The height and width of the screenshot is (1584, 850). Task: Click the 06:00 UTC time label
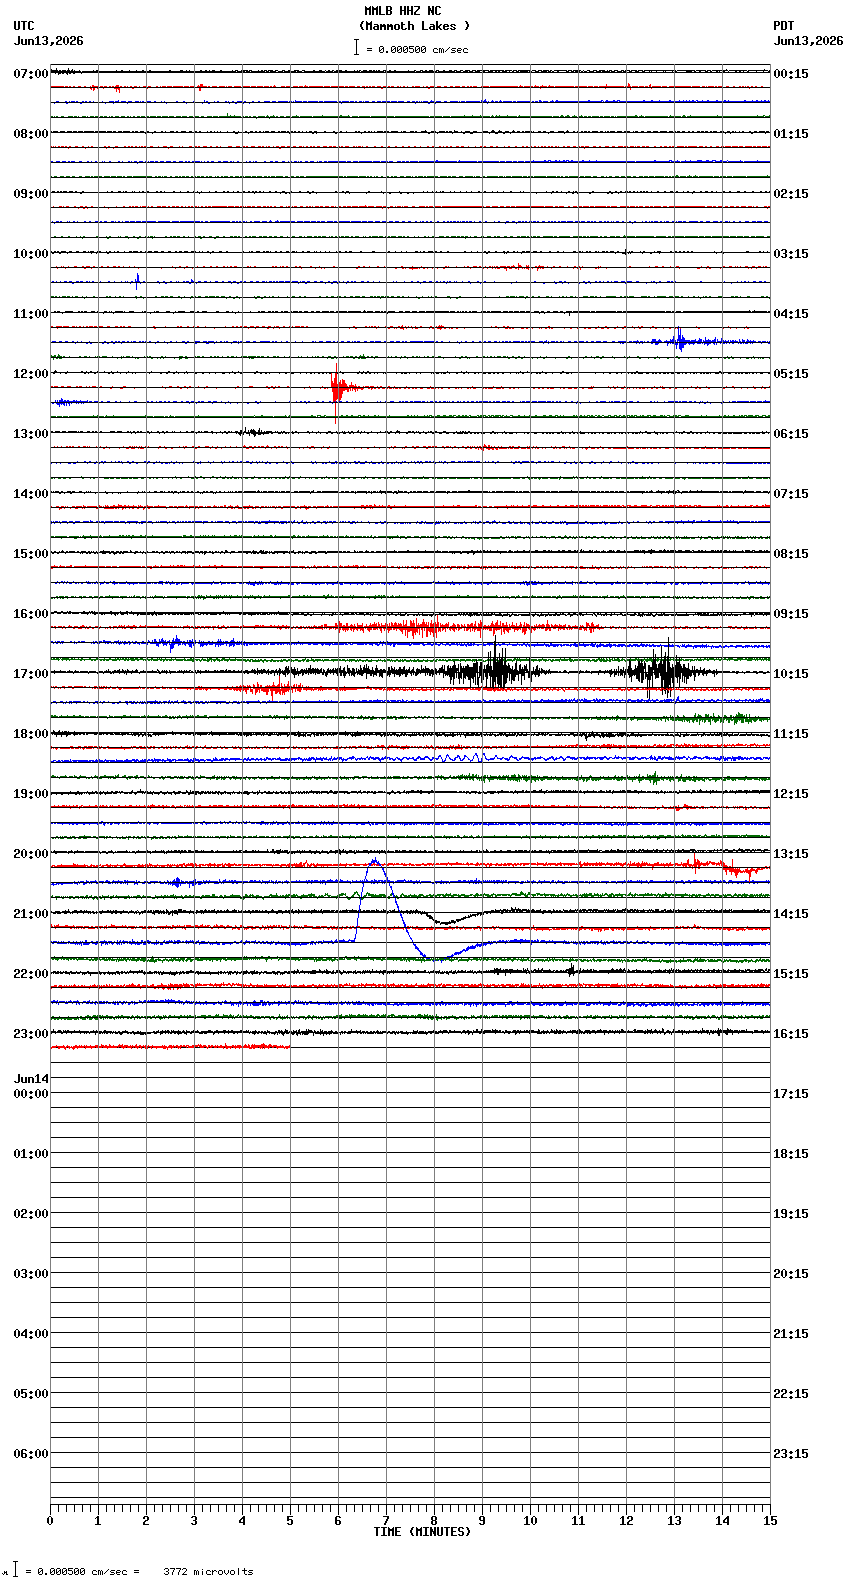[31, 1454]
